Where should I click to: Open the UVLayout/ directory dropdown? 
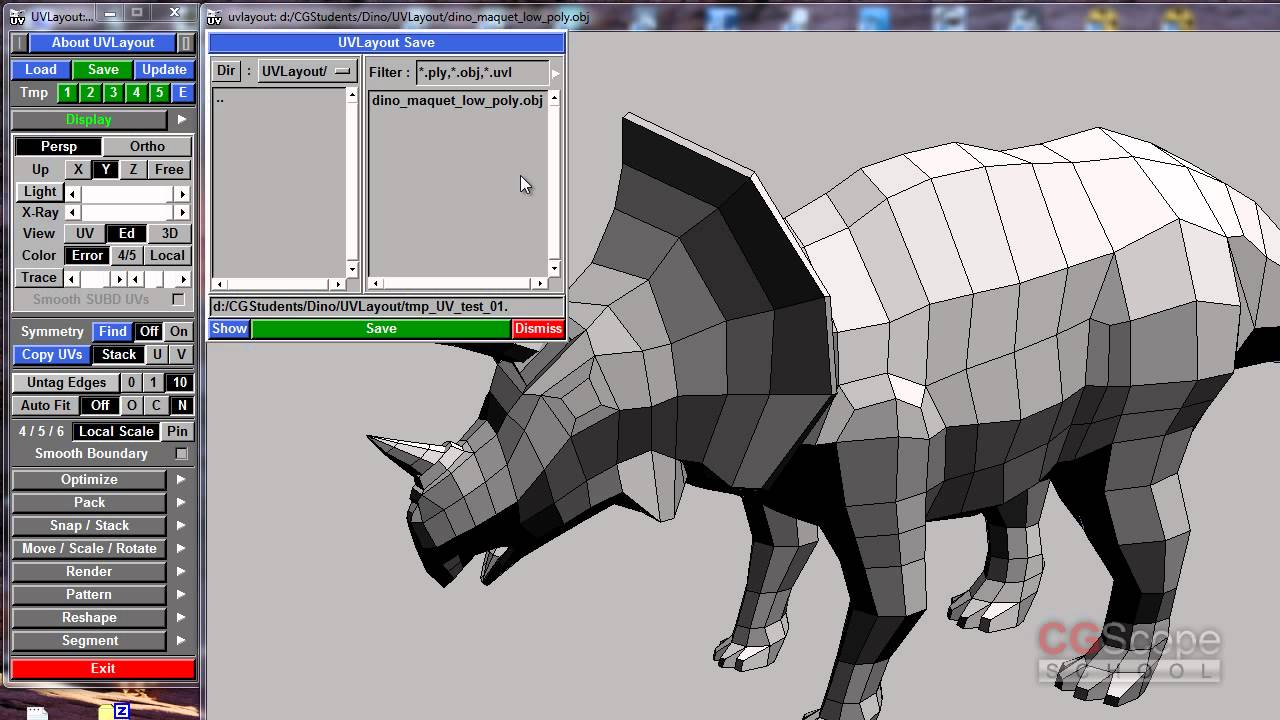pyautogui.click(x=308, y=72)
